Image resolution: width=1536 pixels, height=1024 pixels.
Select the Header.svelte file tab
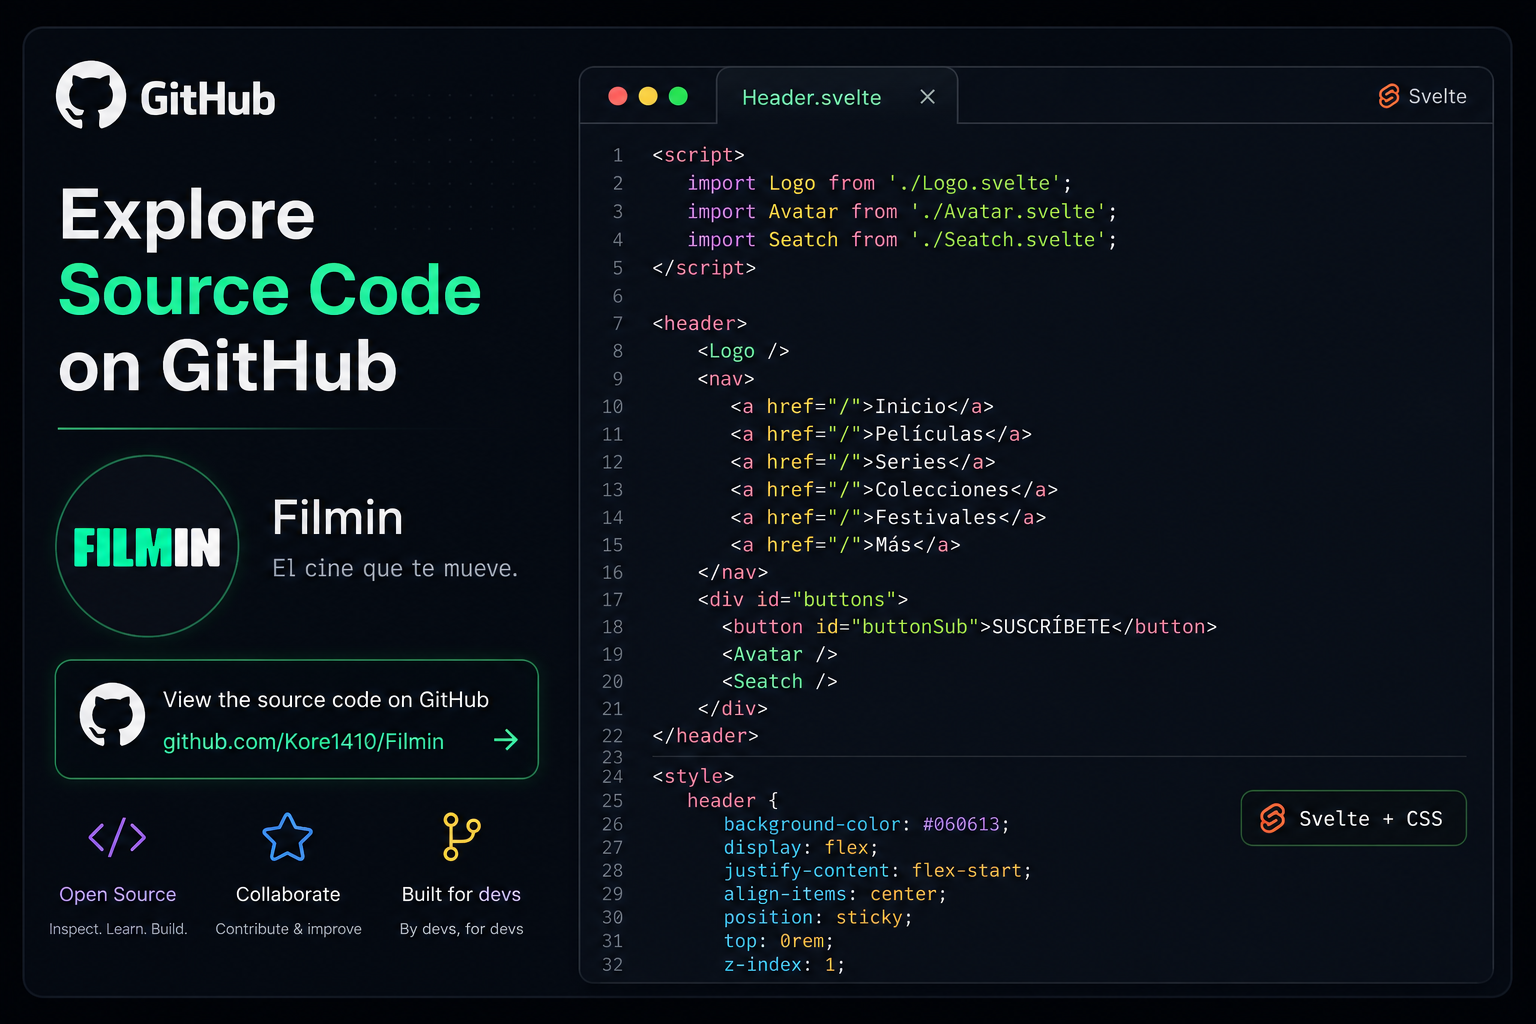pos(837,96)
